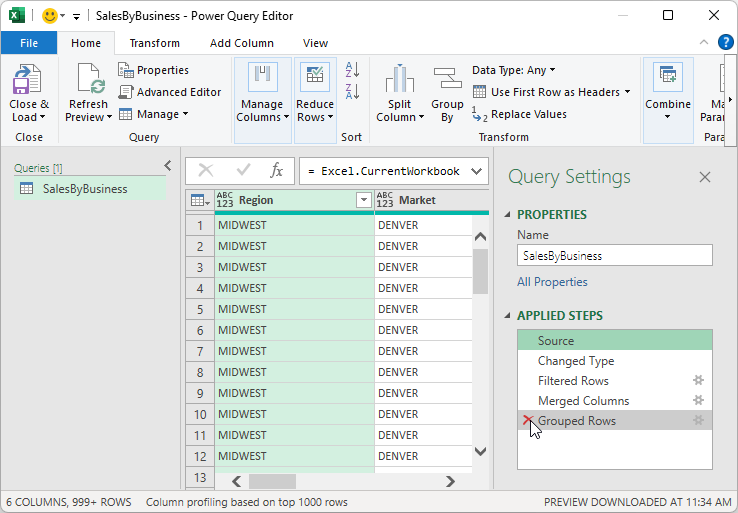The height and width of the screenshot is (513, 738).
Task: Sort descending Z to A
Action: pos(352,91)
